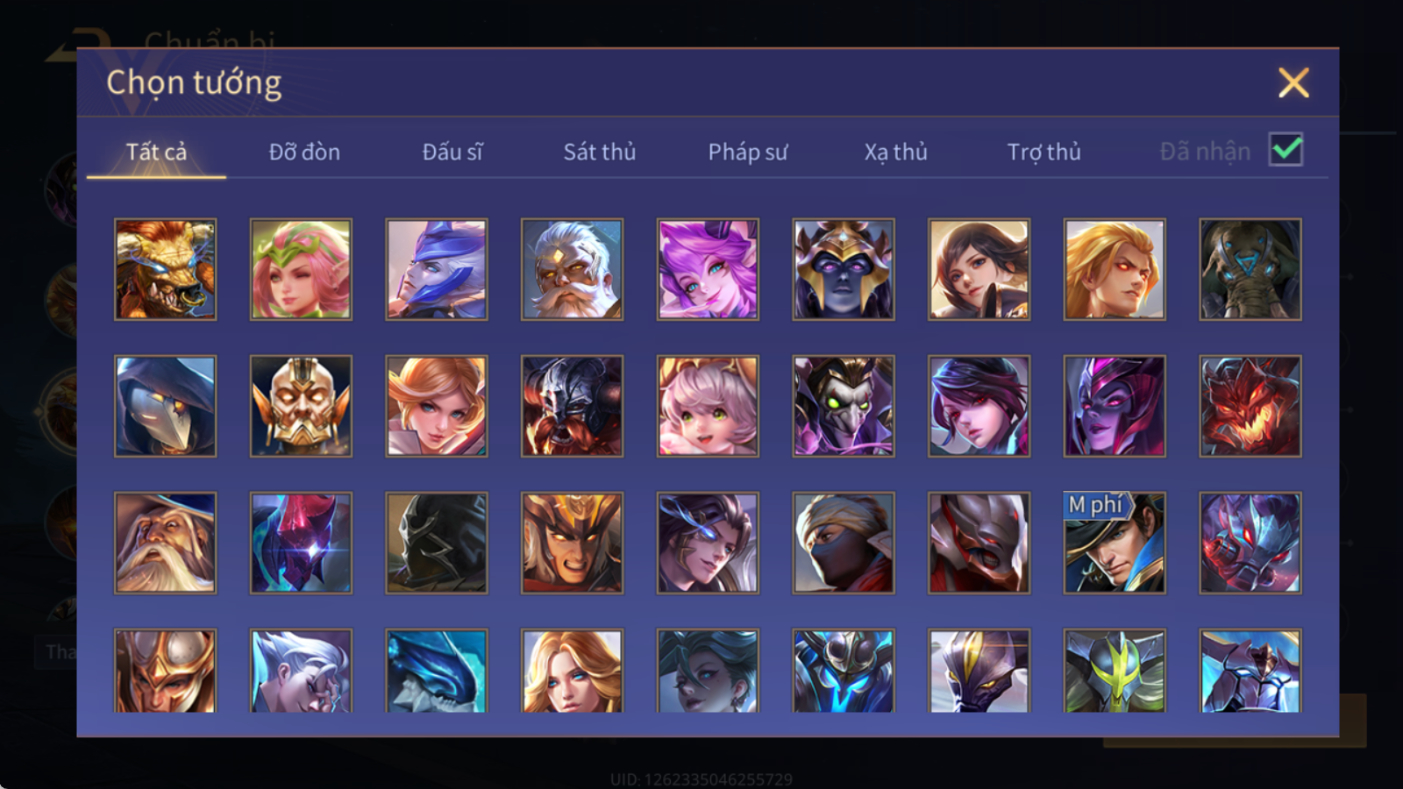Screen dimensions: 1403x789
Task: Pick the green-eyed bird-mask hero
Action: click(844, 407)
